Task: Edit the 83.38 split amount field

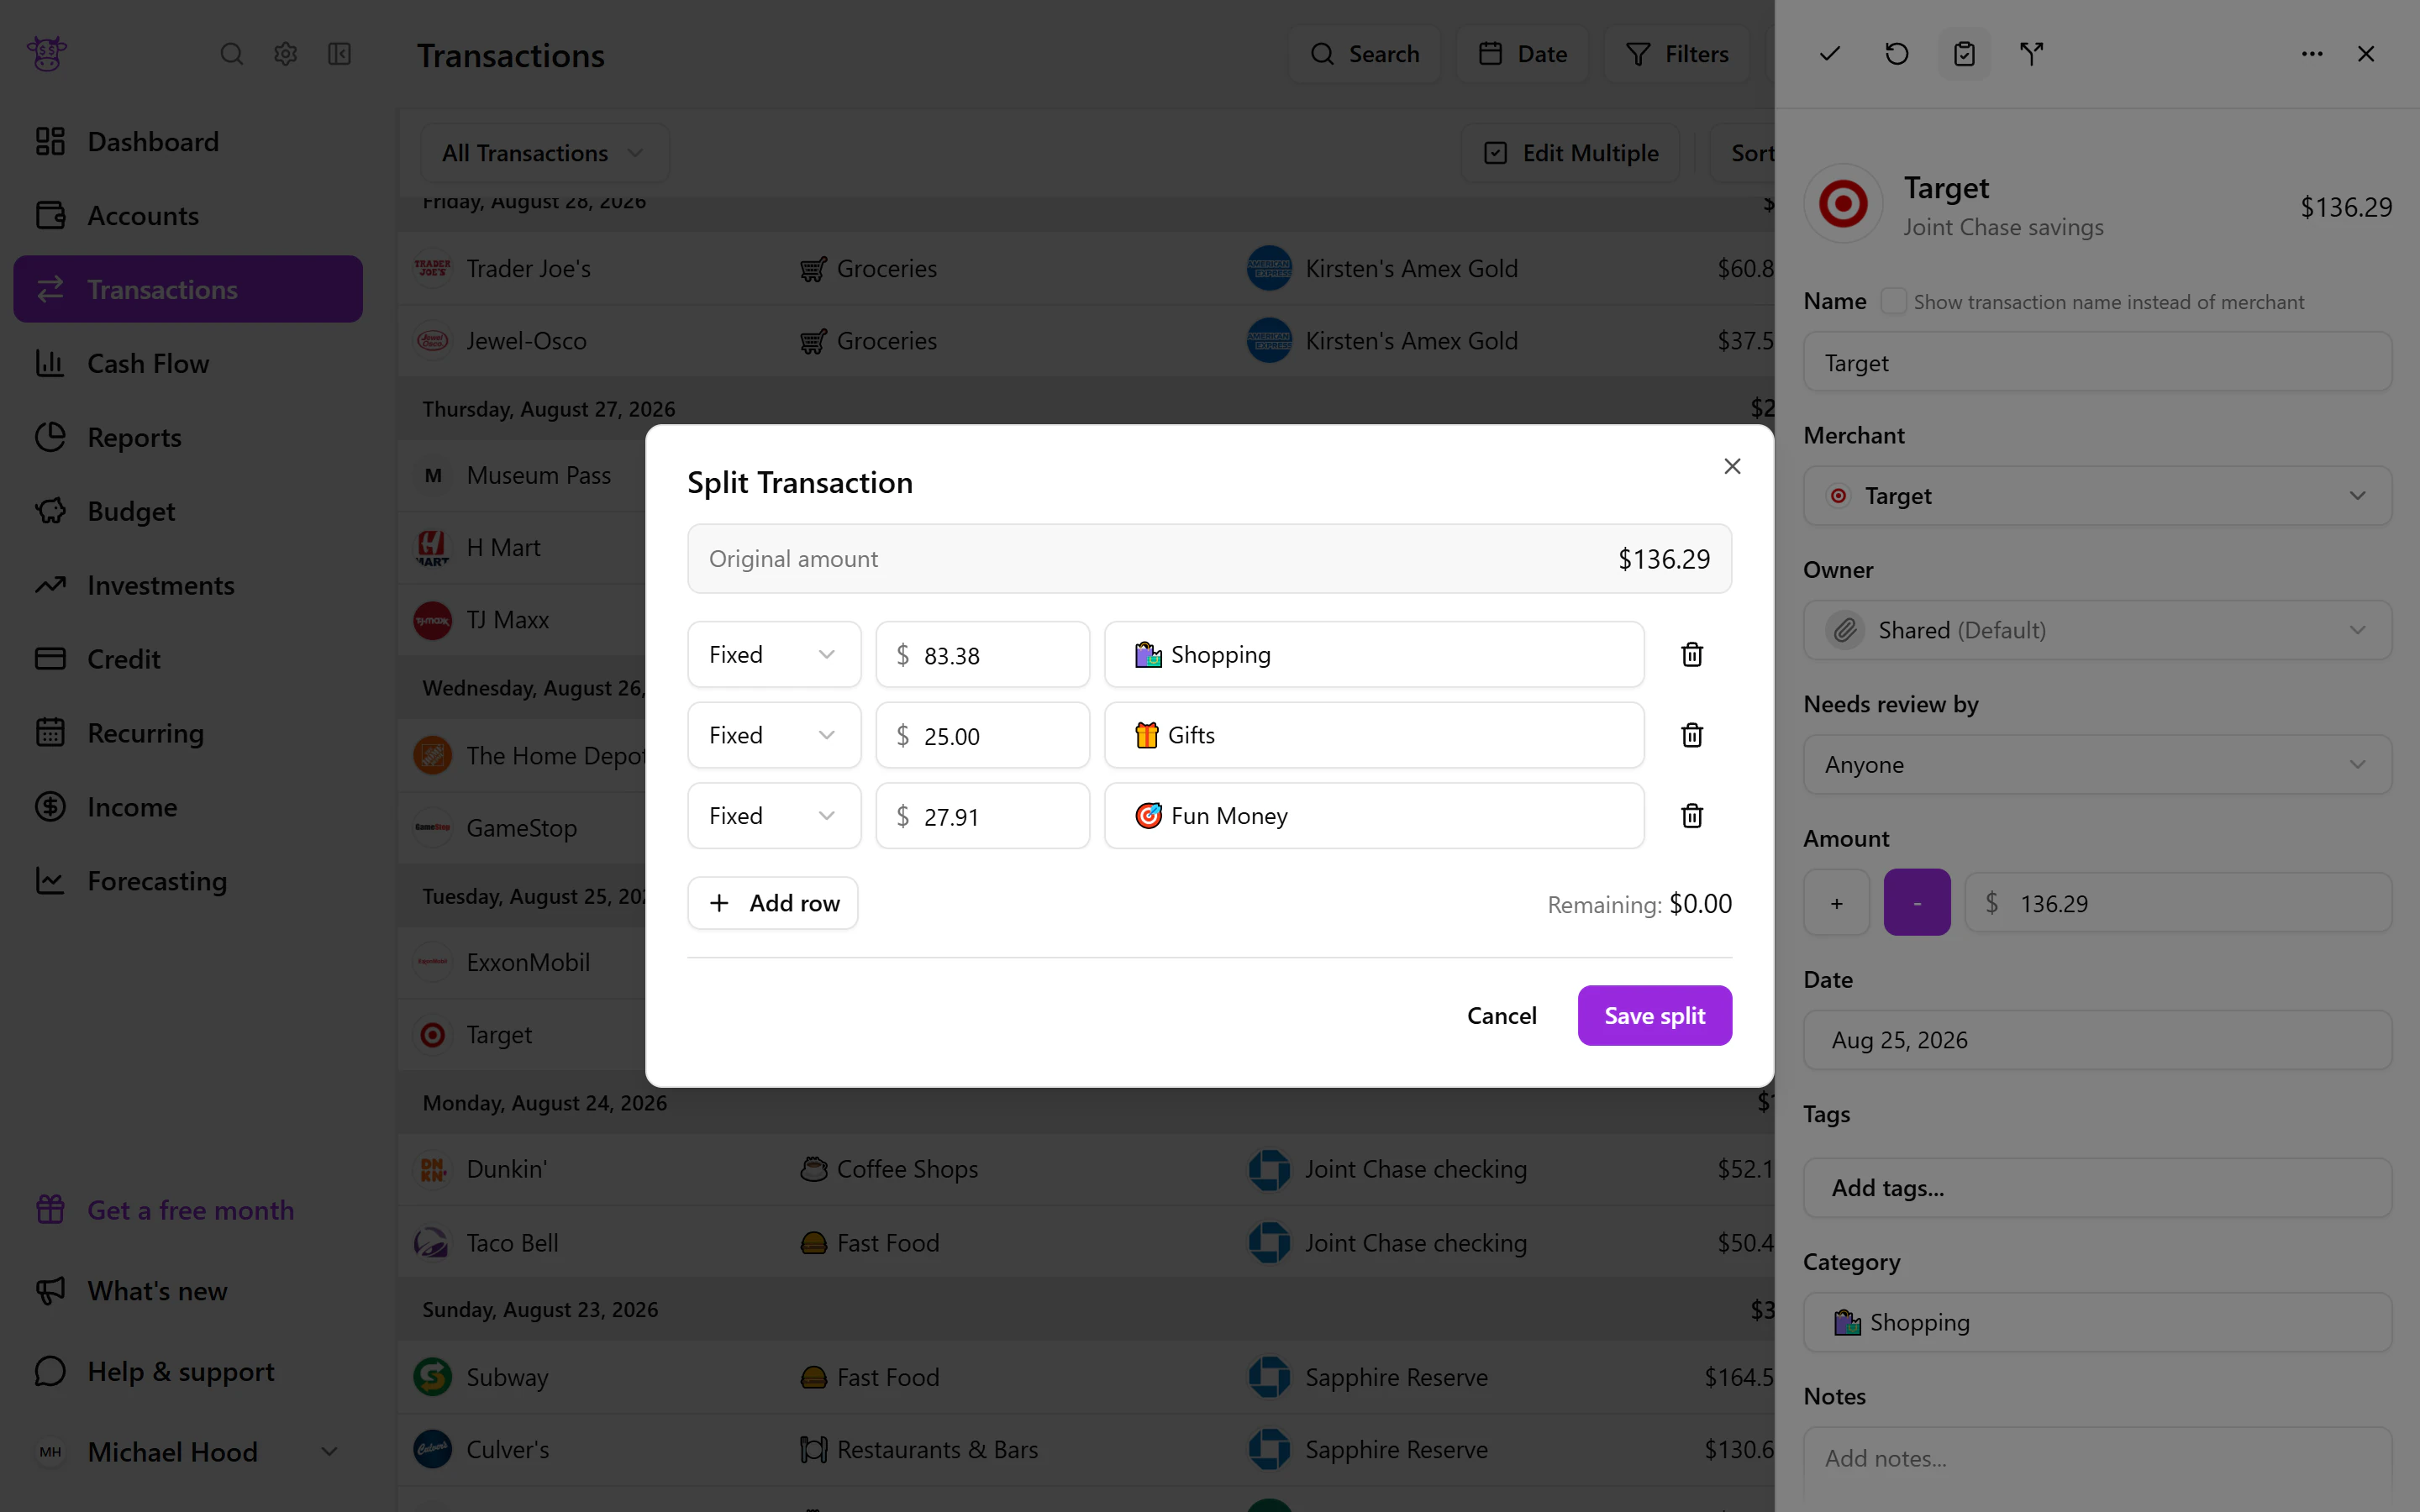Action: (x=982, y=655)
